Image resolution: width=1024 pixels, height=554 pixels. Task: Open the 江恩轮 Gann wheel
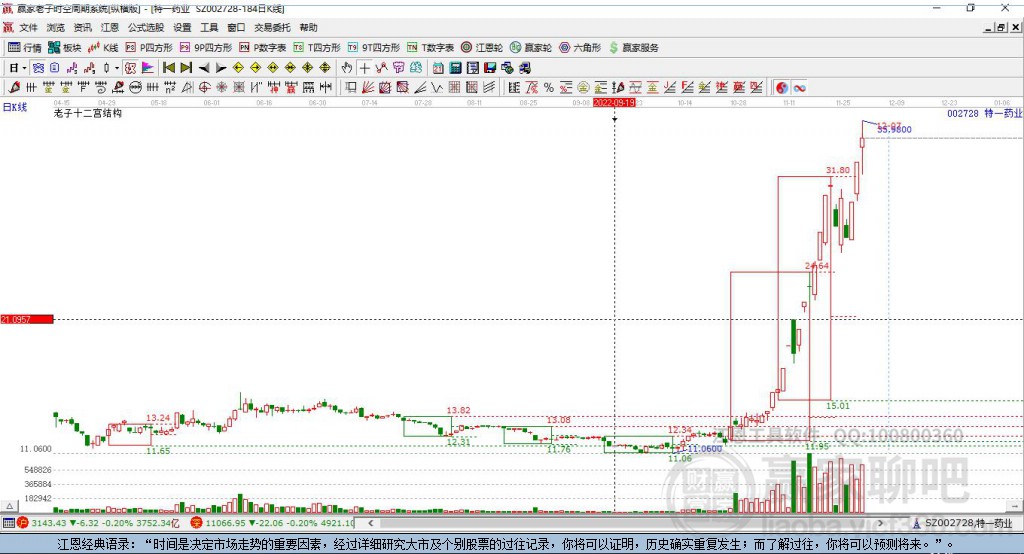tap(482, 48)
